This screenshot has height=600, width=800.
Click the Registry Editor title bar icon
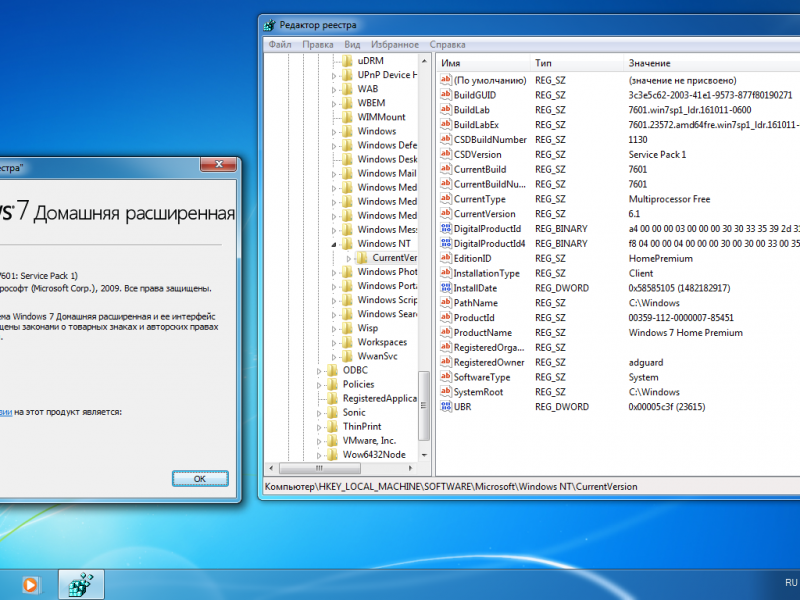(x=269, y=25)
